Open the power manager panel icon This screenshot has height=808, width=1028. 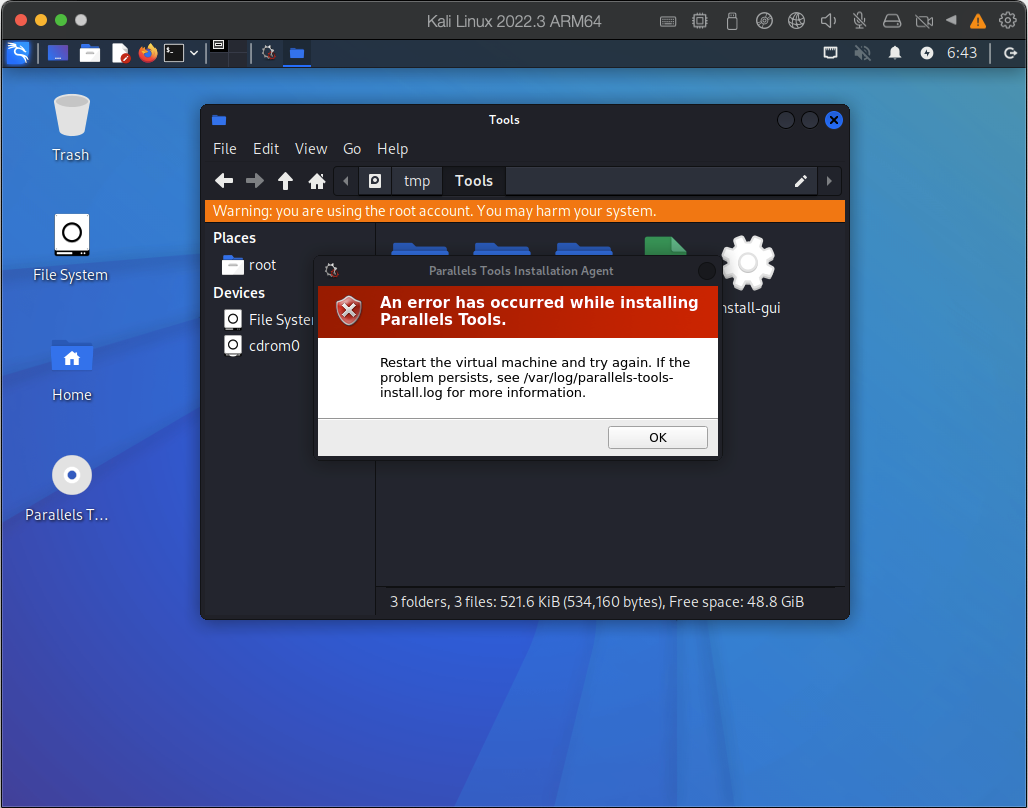(926, 53)
